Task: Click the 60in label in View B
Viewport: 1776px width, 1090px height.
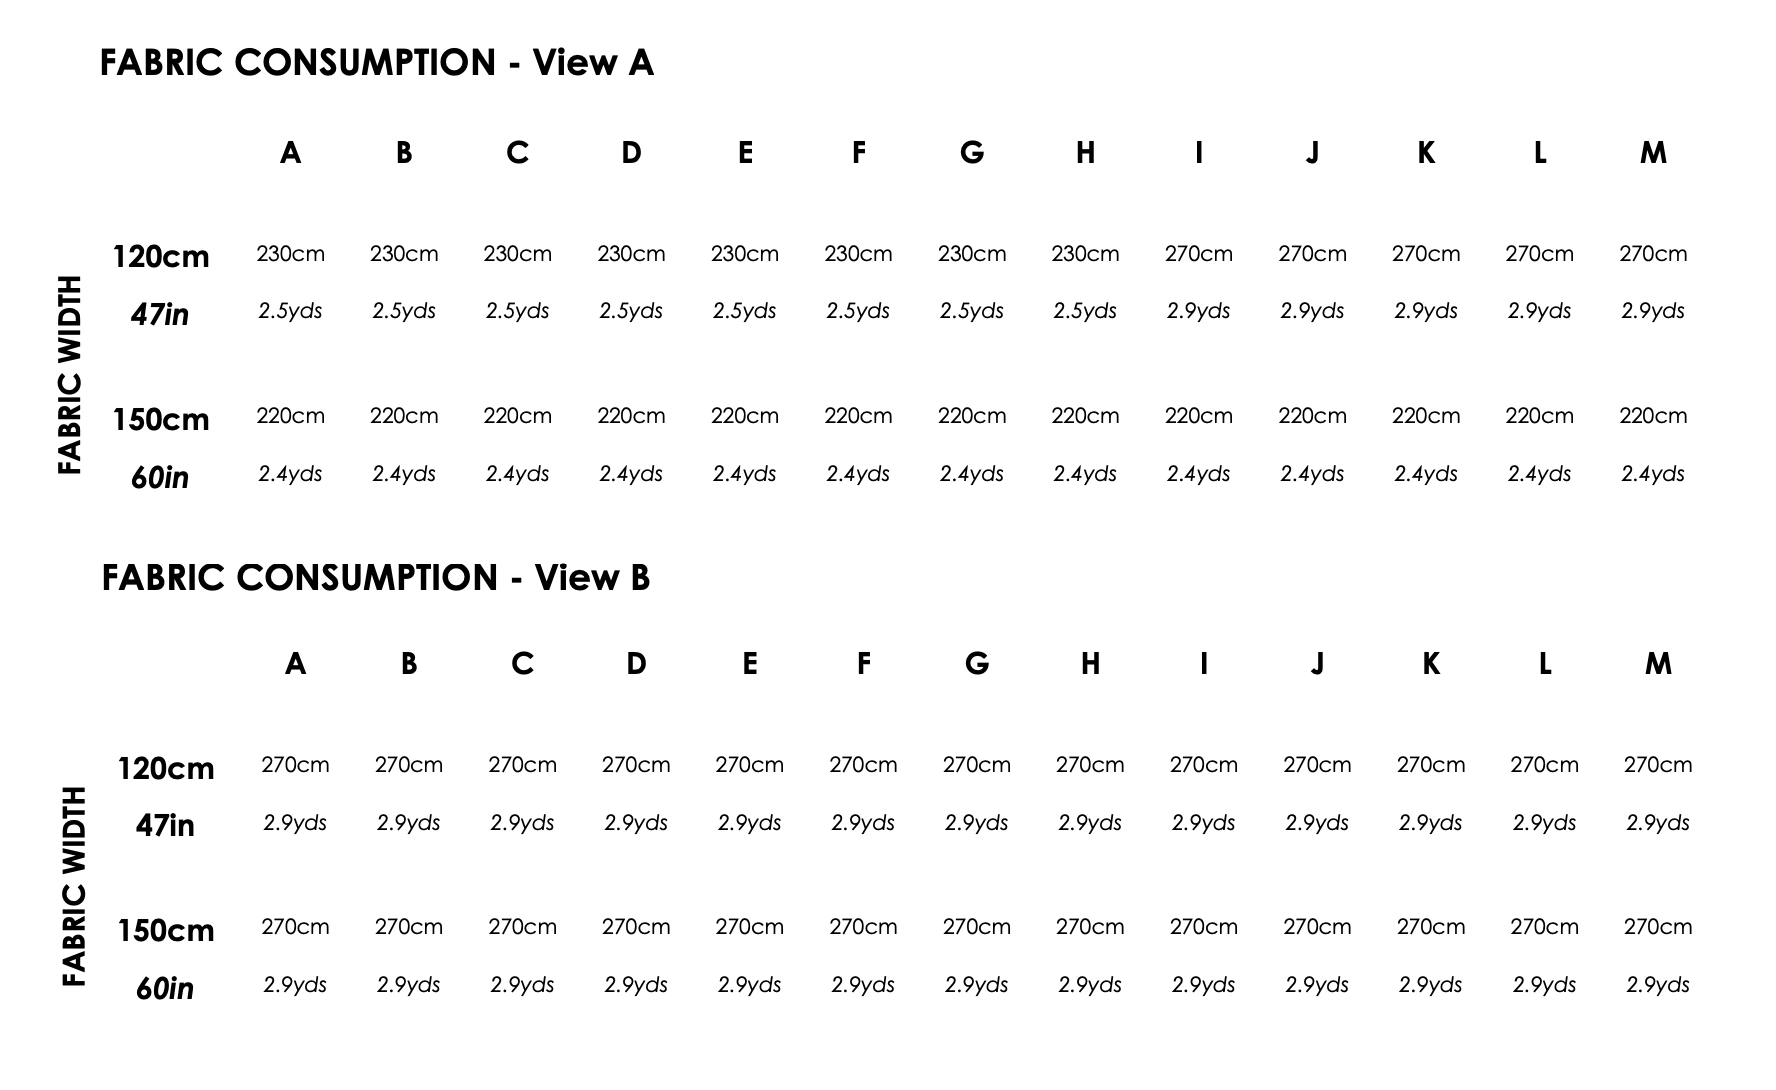Action: [x=165, y=989]
